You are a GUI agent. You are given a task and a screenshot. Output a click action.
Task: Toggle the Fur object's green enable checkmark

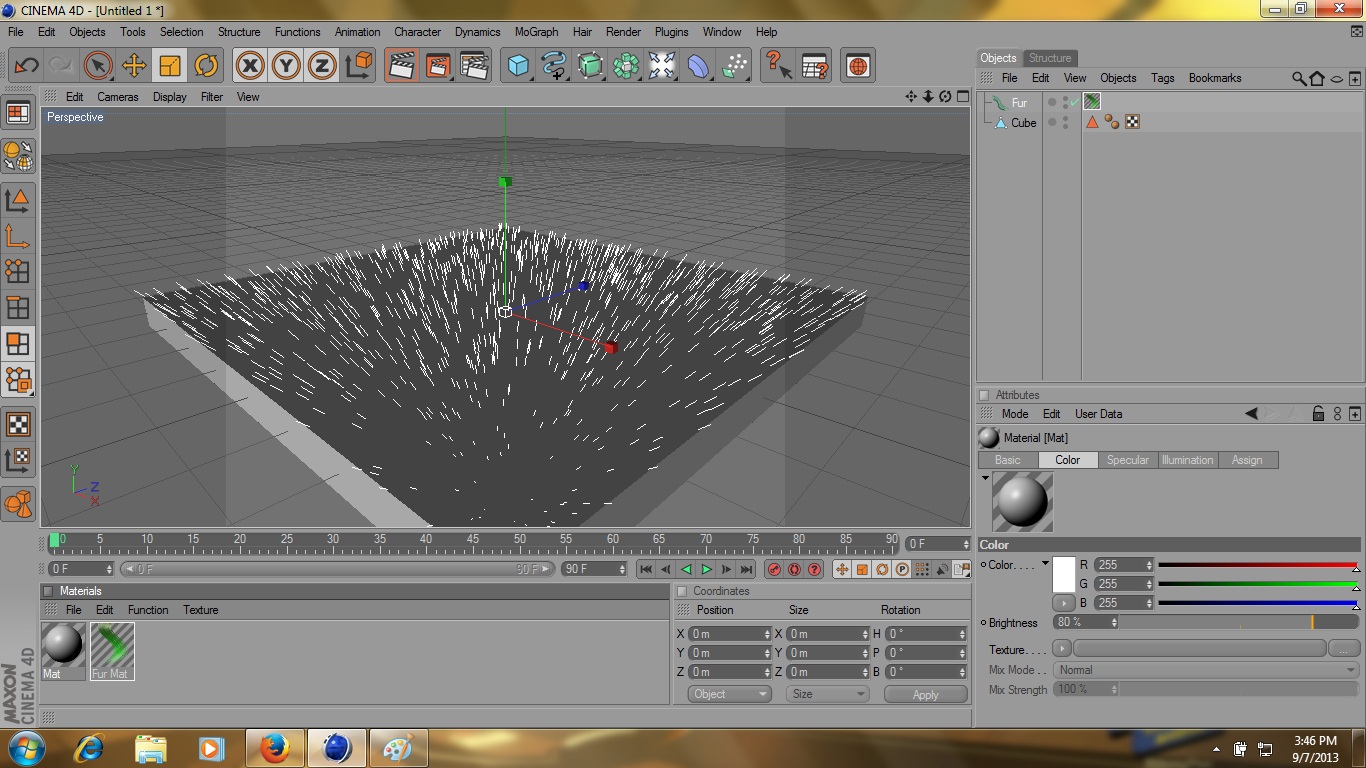(x=1077, y=101)
